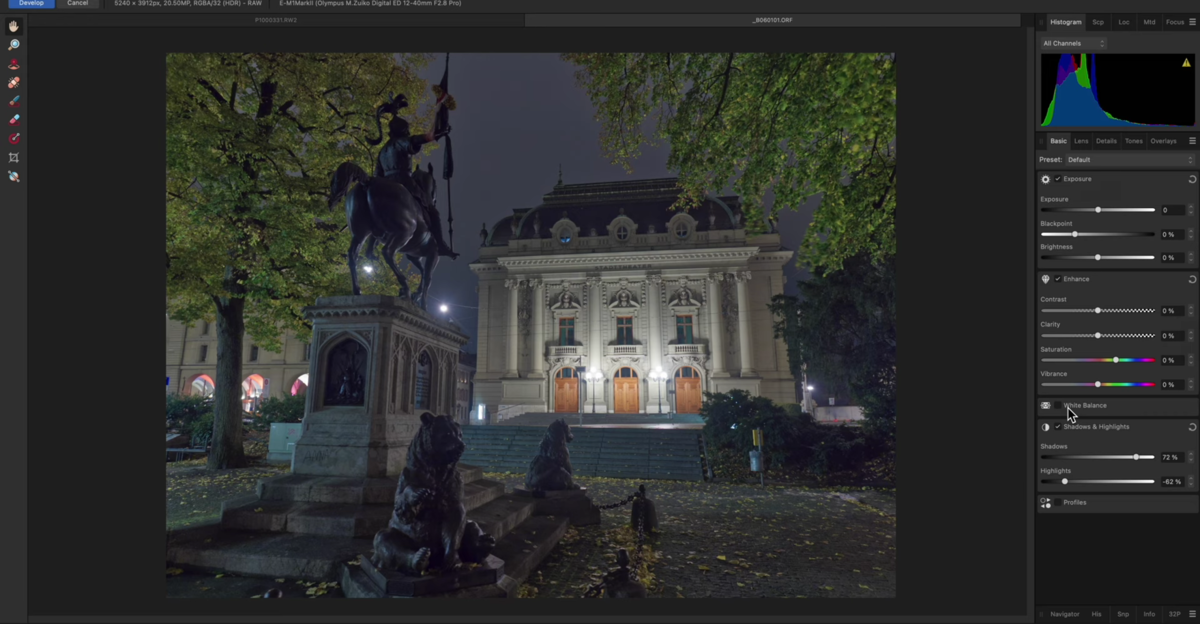Switch to the Lens tab

tap(1081, 141)
